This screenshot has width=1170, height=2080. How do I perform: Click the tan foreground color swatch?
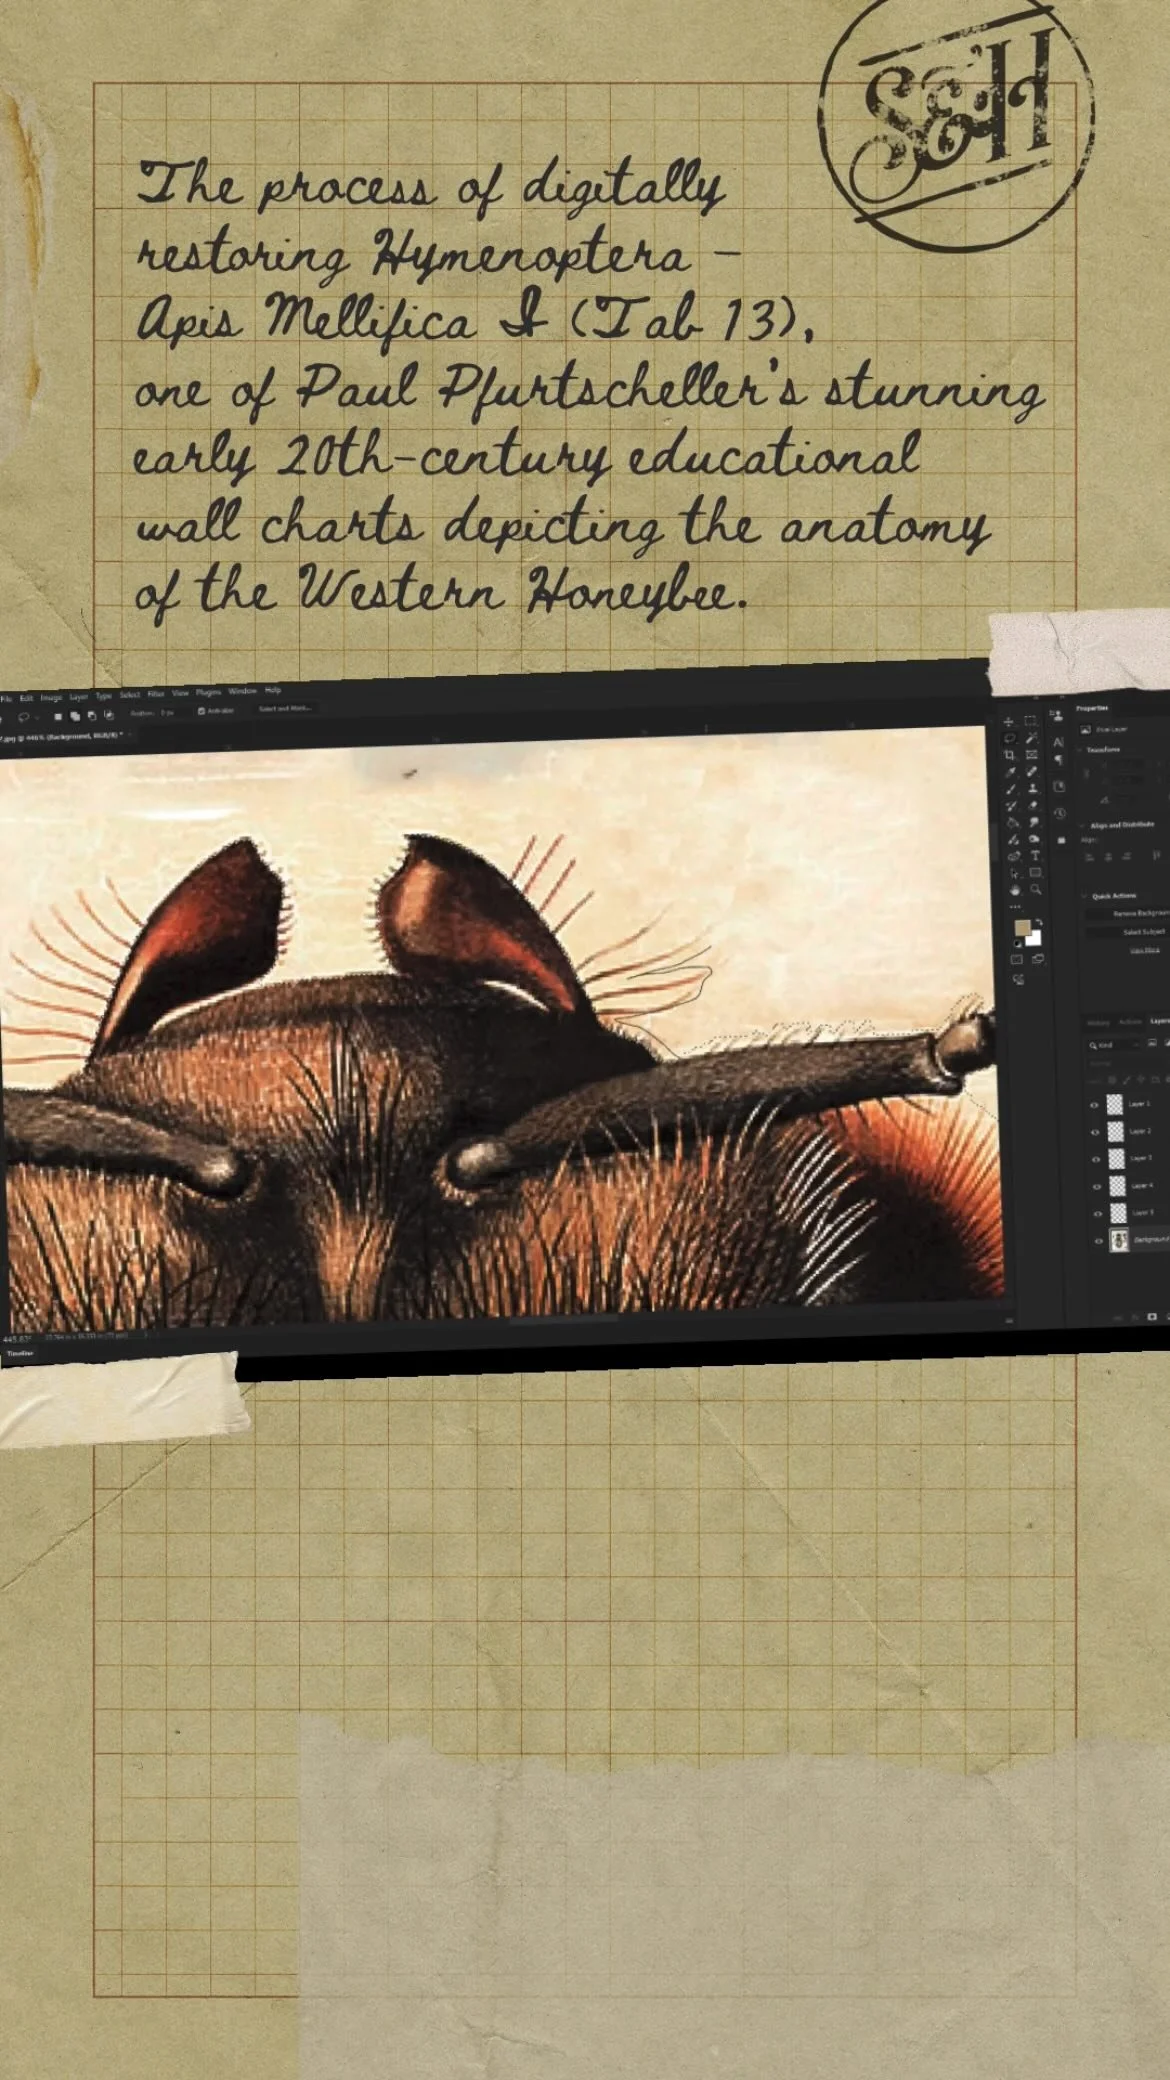point(1021,927)
